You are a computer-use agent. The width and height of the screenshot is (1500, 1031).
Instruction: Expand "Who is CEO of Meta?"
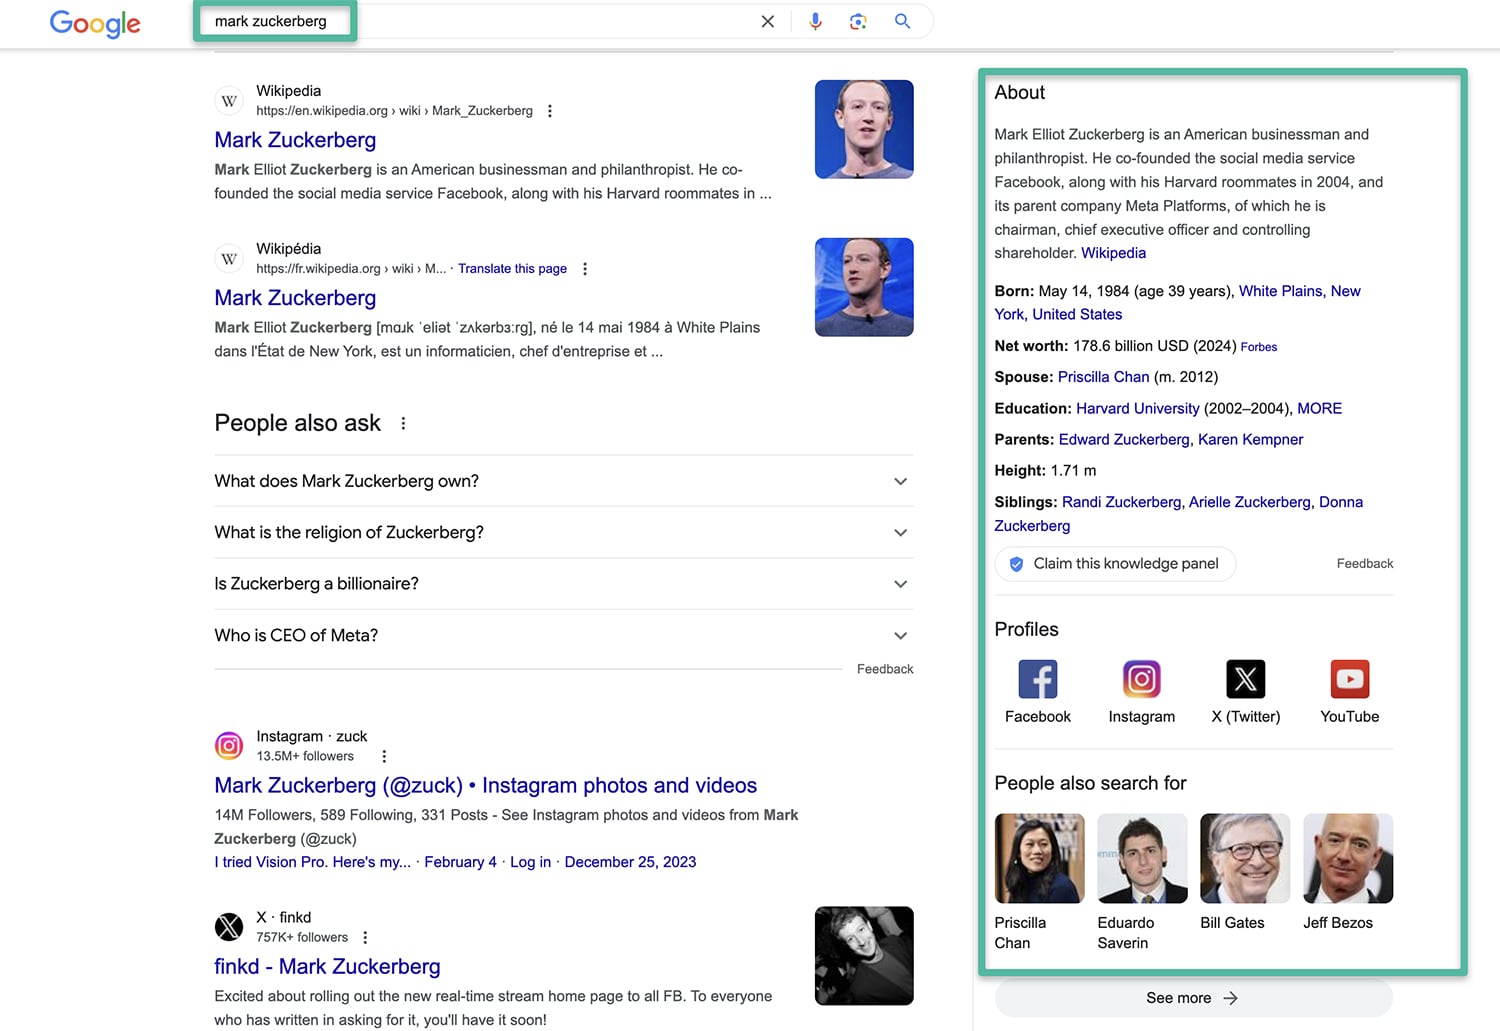point(563,636)
